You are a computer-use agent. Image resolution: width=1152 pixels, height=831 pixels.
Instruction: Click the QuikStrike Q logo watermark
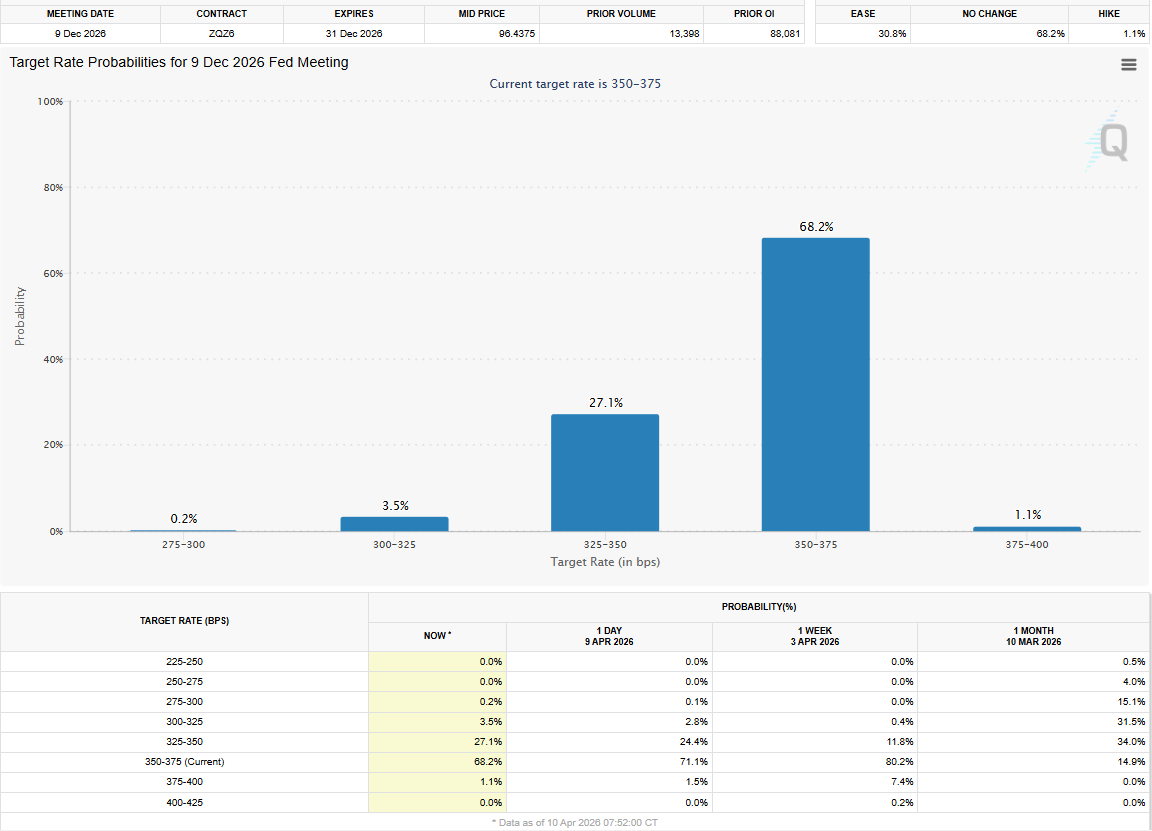point(1111,143)
